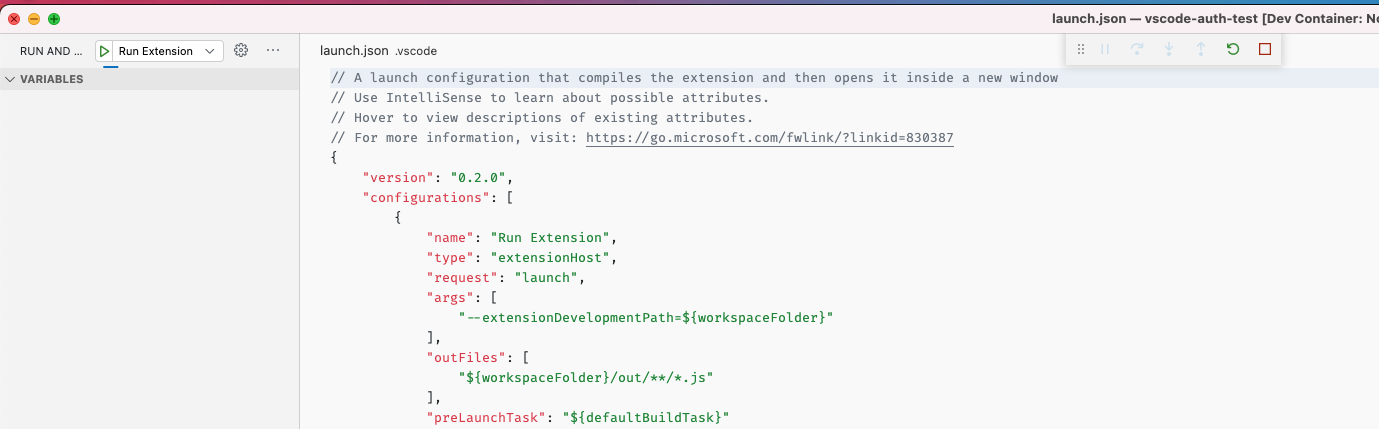Open the go.microsoft.com fwlink URL

[x=770, y=137]
